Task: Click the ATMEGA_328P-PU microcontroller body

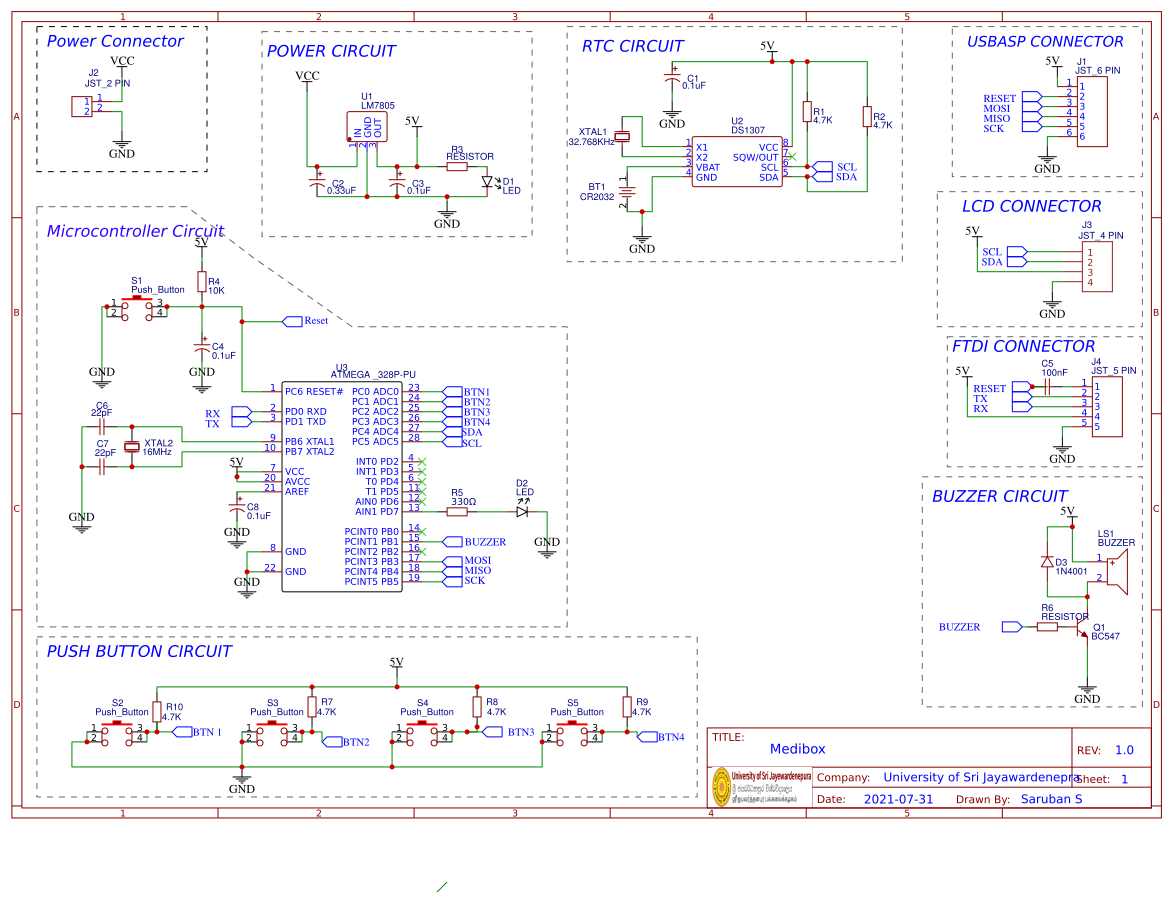Action: tap(342, 486)
